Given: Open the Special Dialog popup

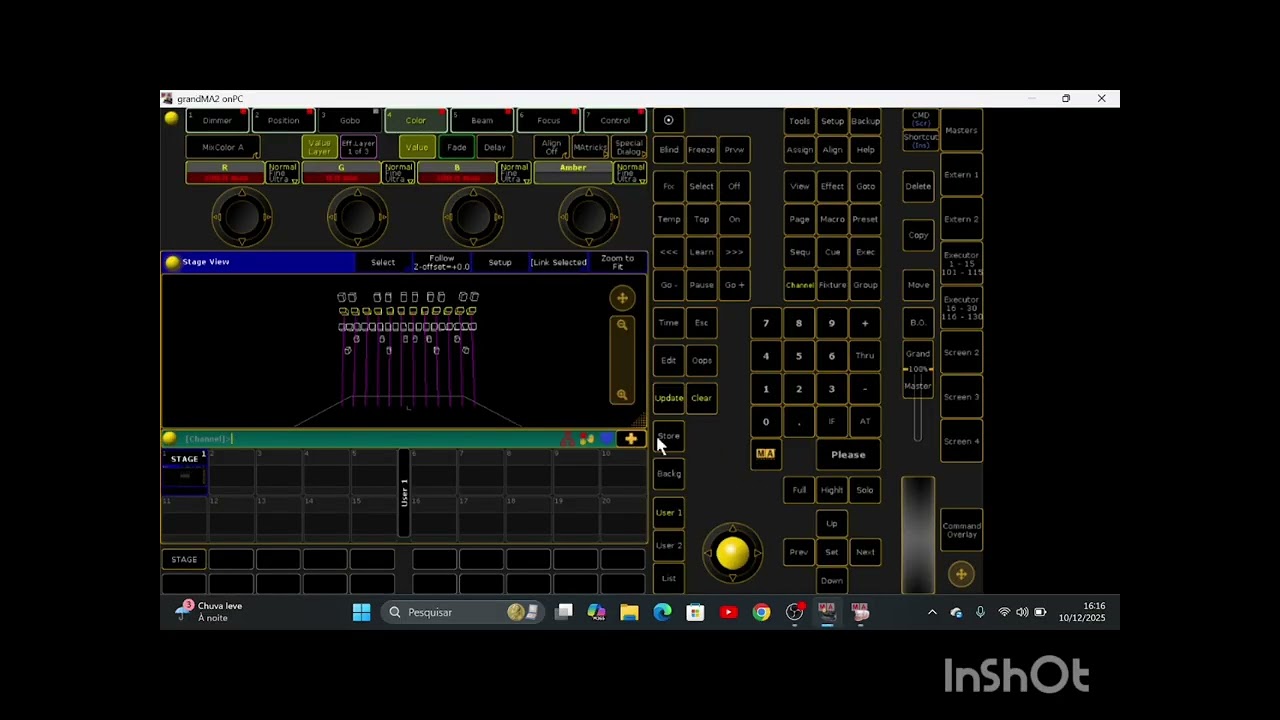Looking at the screenshot, I should (629, 147).
